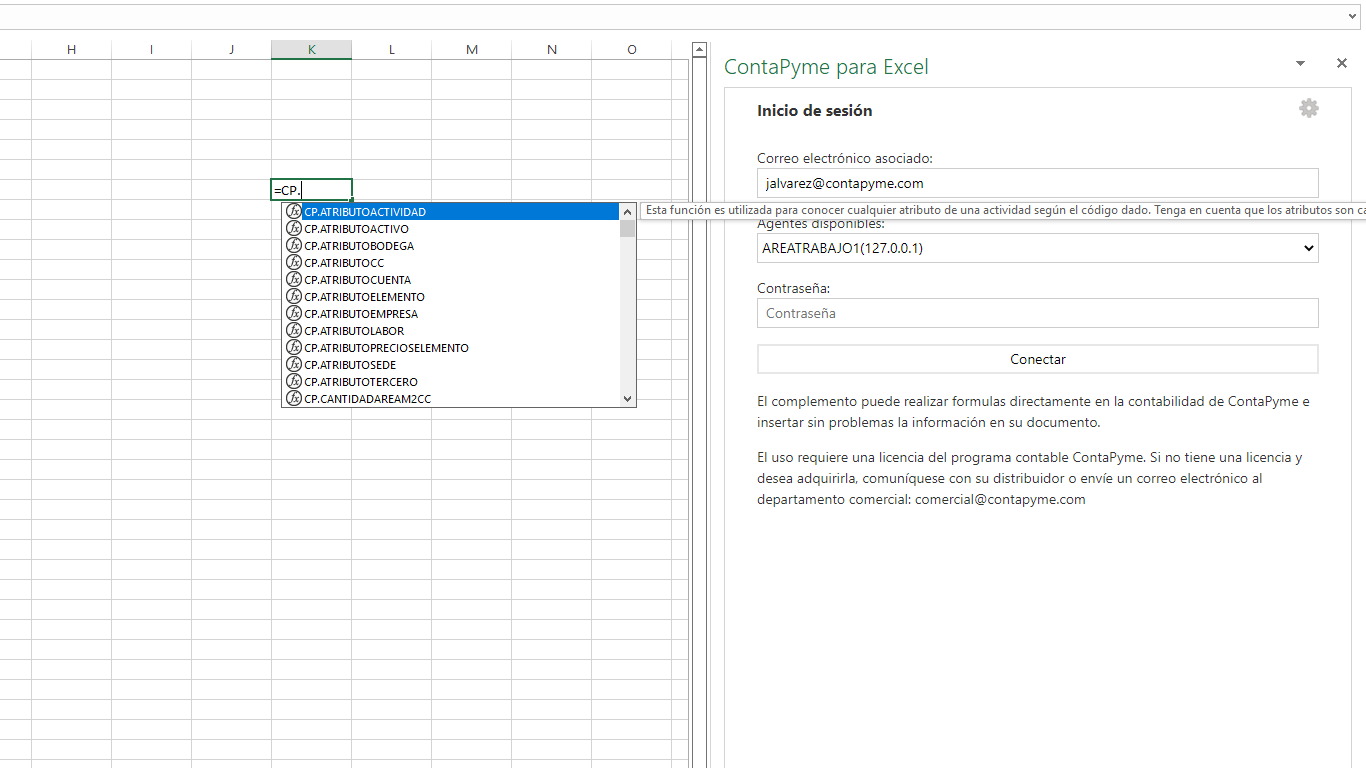1366x768 pixels.
Task: Select column K header
Action: (x=312, y=50)
